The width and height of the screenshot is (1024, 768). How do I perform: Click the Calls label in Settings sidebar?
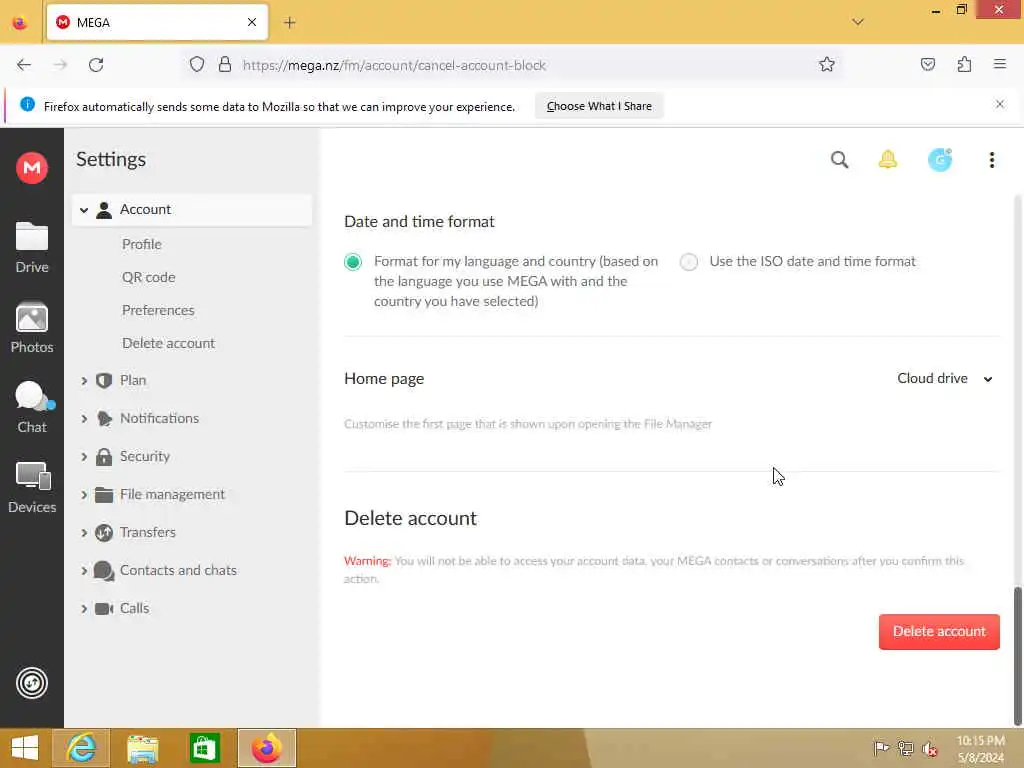pos(135,608)
